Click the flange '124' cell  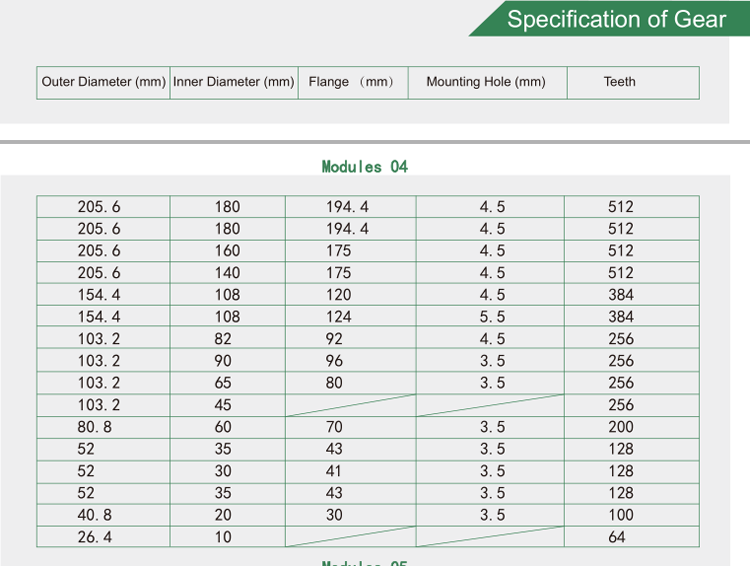(351, 317)
